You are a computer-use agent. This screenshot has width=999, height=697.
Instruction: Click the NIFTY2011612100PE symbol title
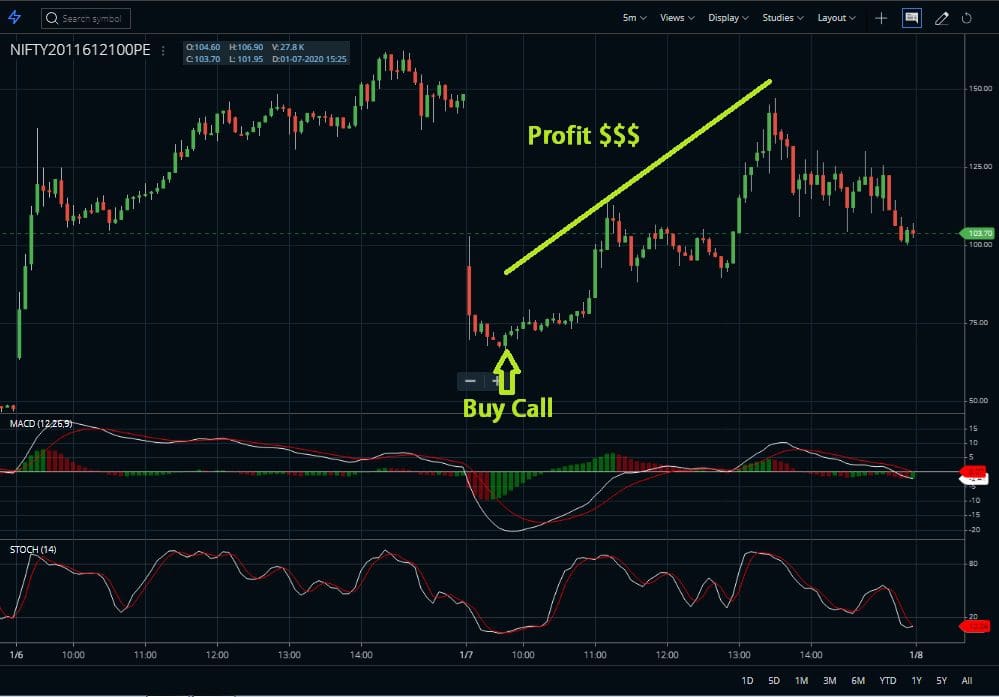80,50
